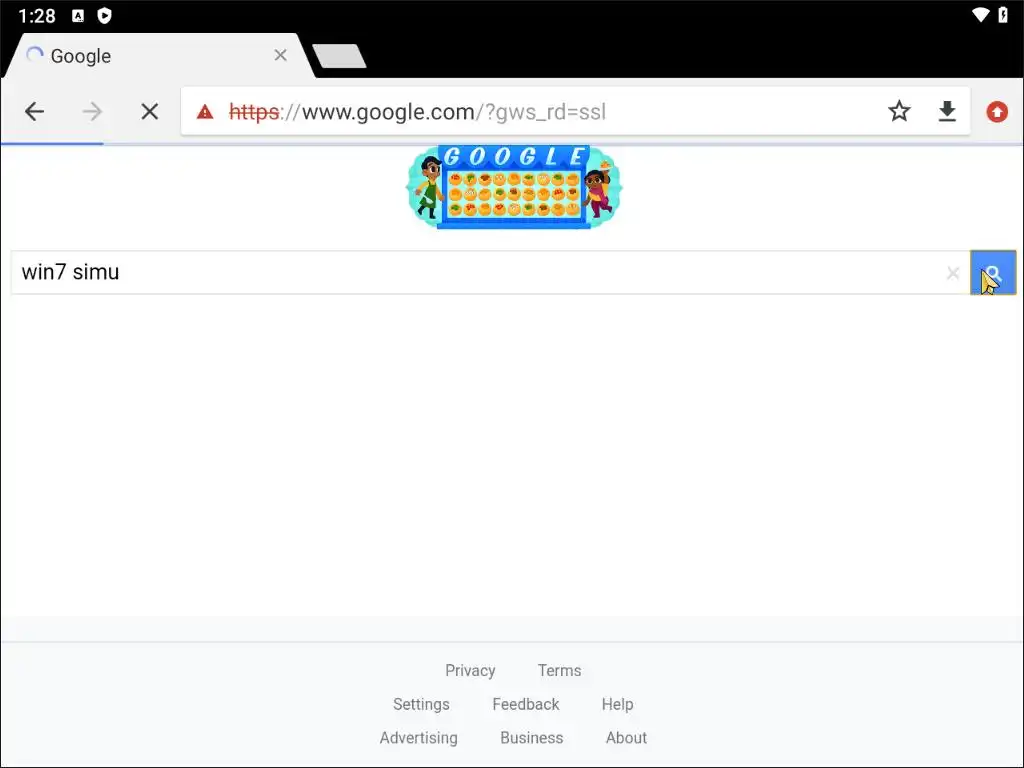Open the About link

(626, 738)
